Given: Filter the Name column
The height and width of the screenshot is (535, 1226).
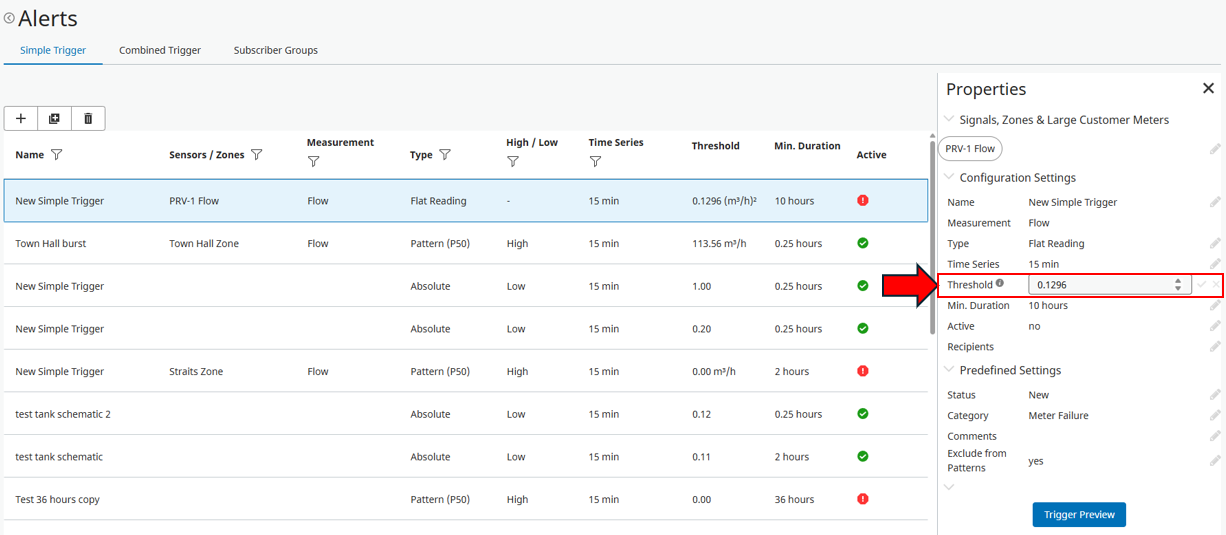Looking at the screenshot, I should [x=57, y=155].
